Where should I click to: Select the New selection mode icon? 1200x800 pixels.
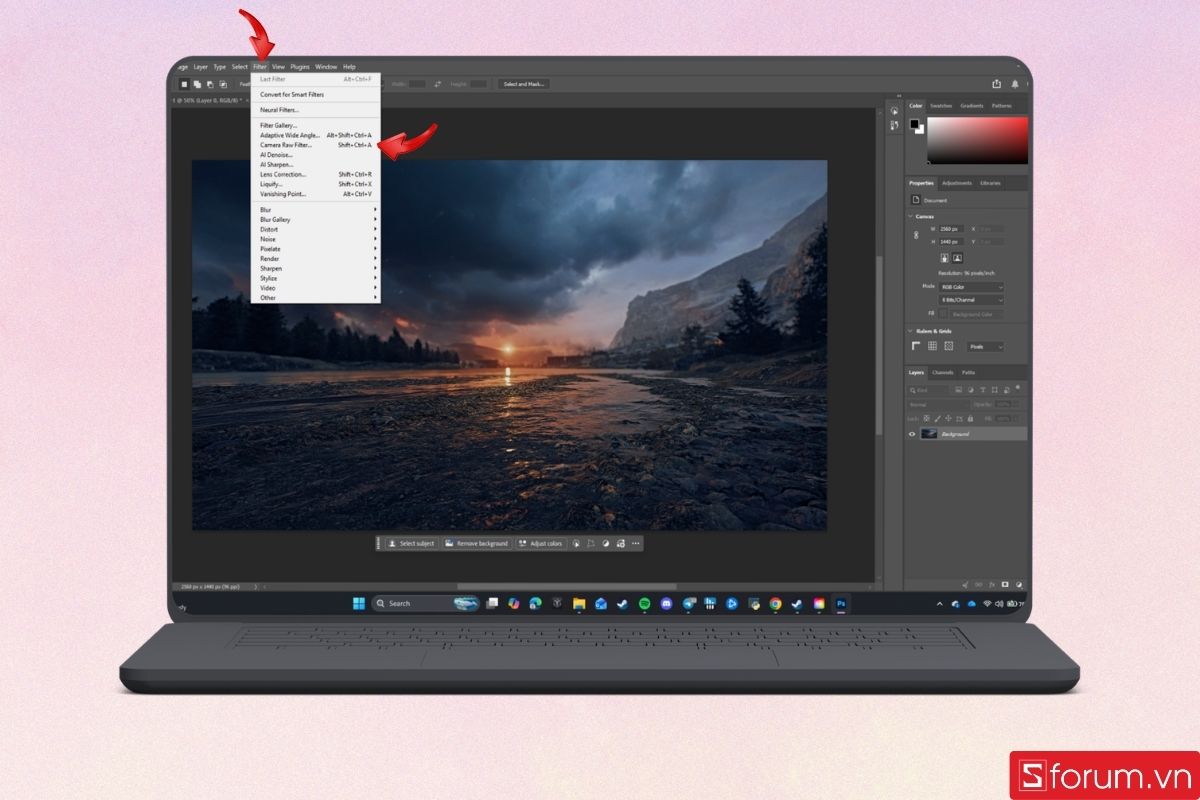click(184, 84)
